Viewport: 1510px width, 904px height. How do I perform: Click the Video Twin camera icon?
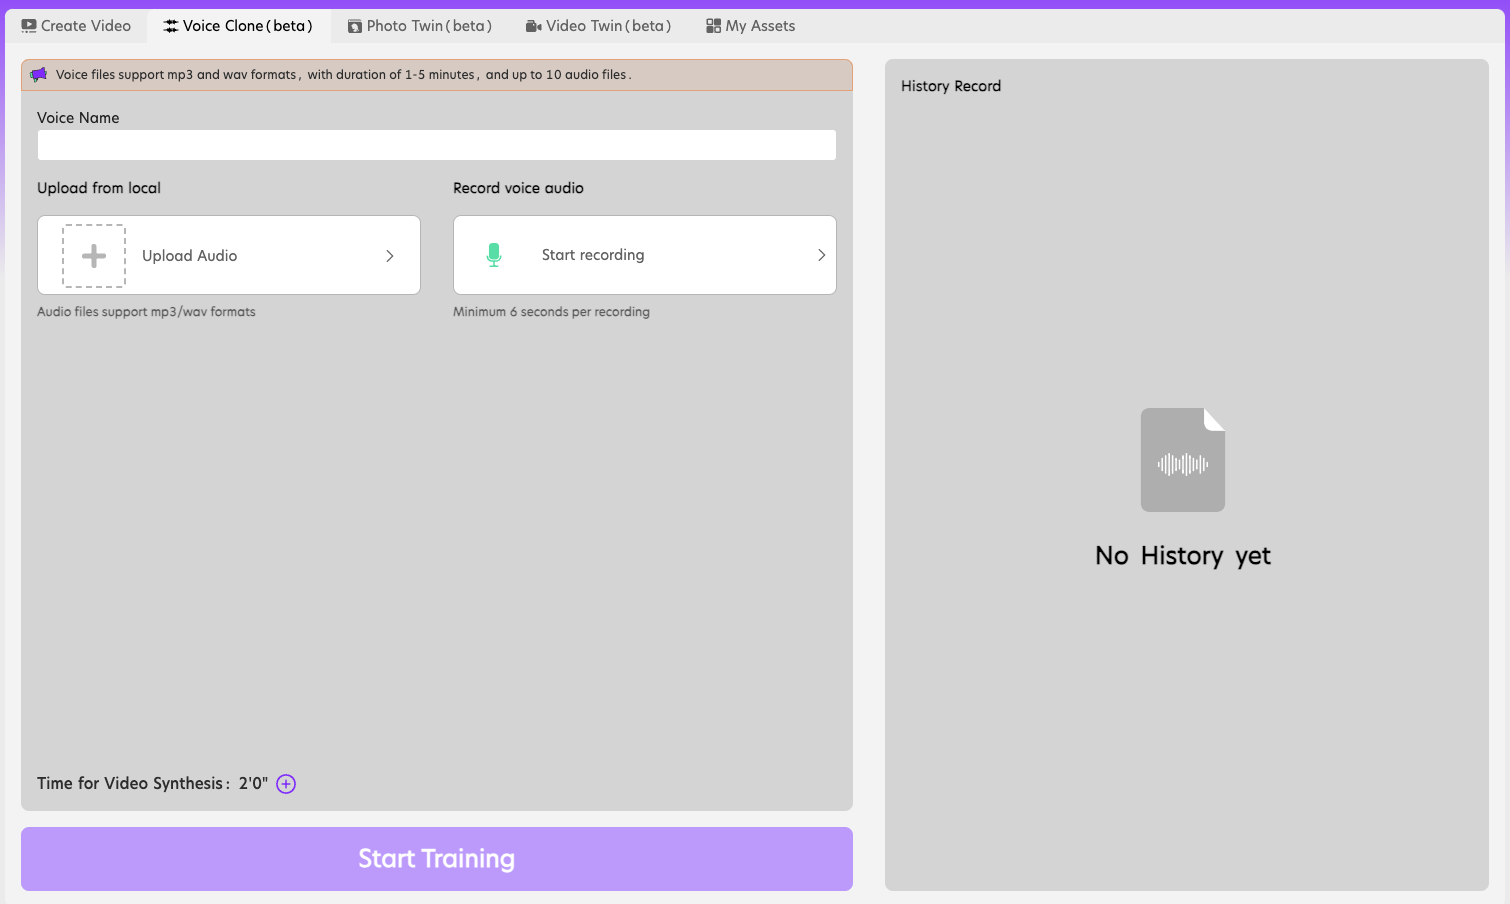(x=534, y=26)
